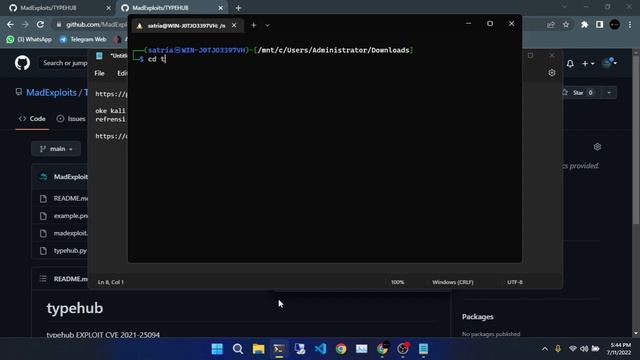The width and height of the screenshot is (640, 360).
Task: Click the GitHub search field
Action: pyautogui.click(x=64, y=63)
